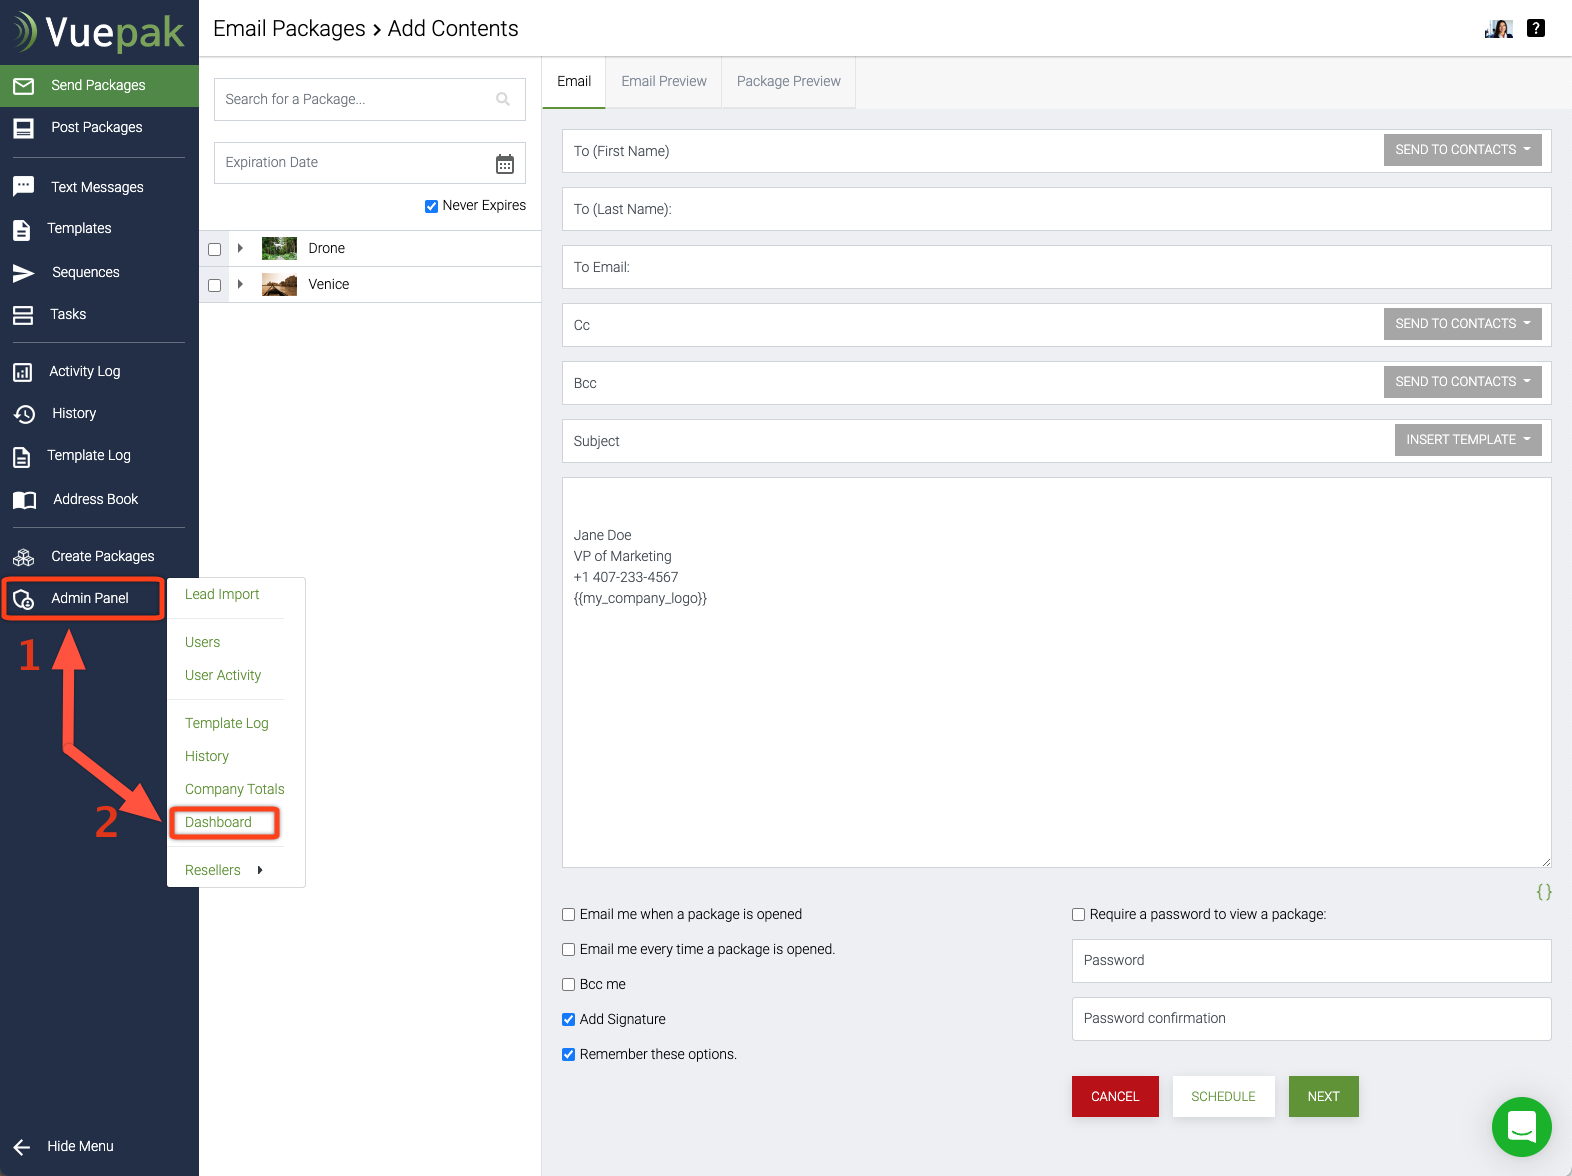Tick the Drone package checkbox
Viewport: 1572px width, 1176px height.
coord(214,249)
